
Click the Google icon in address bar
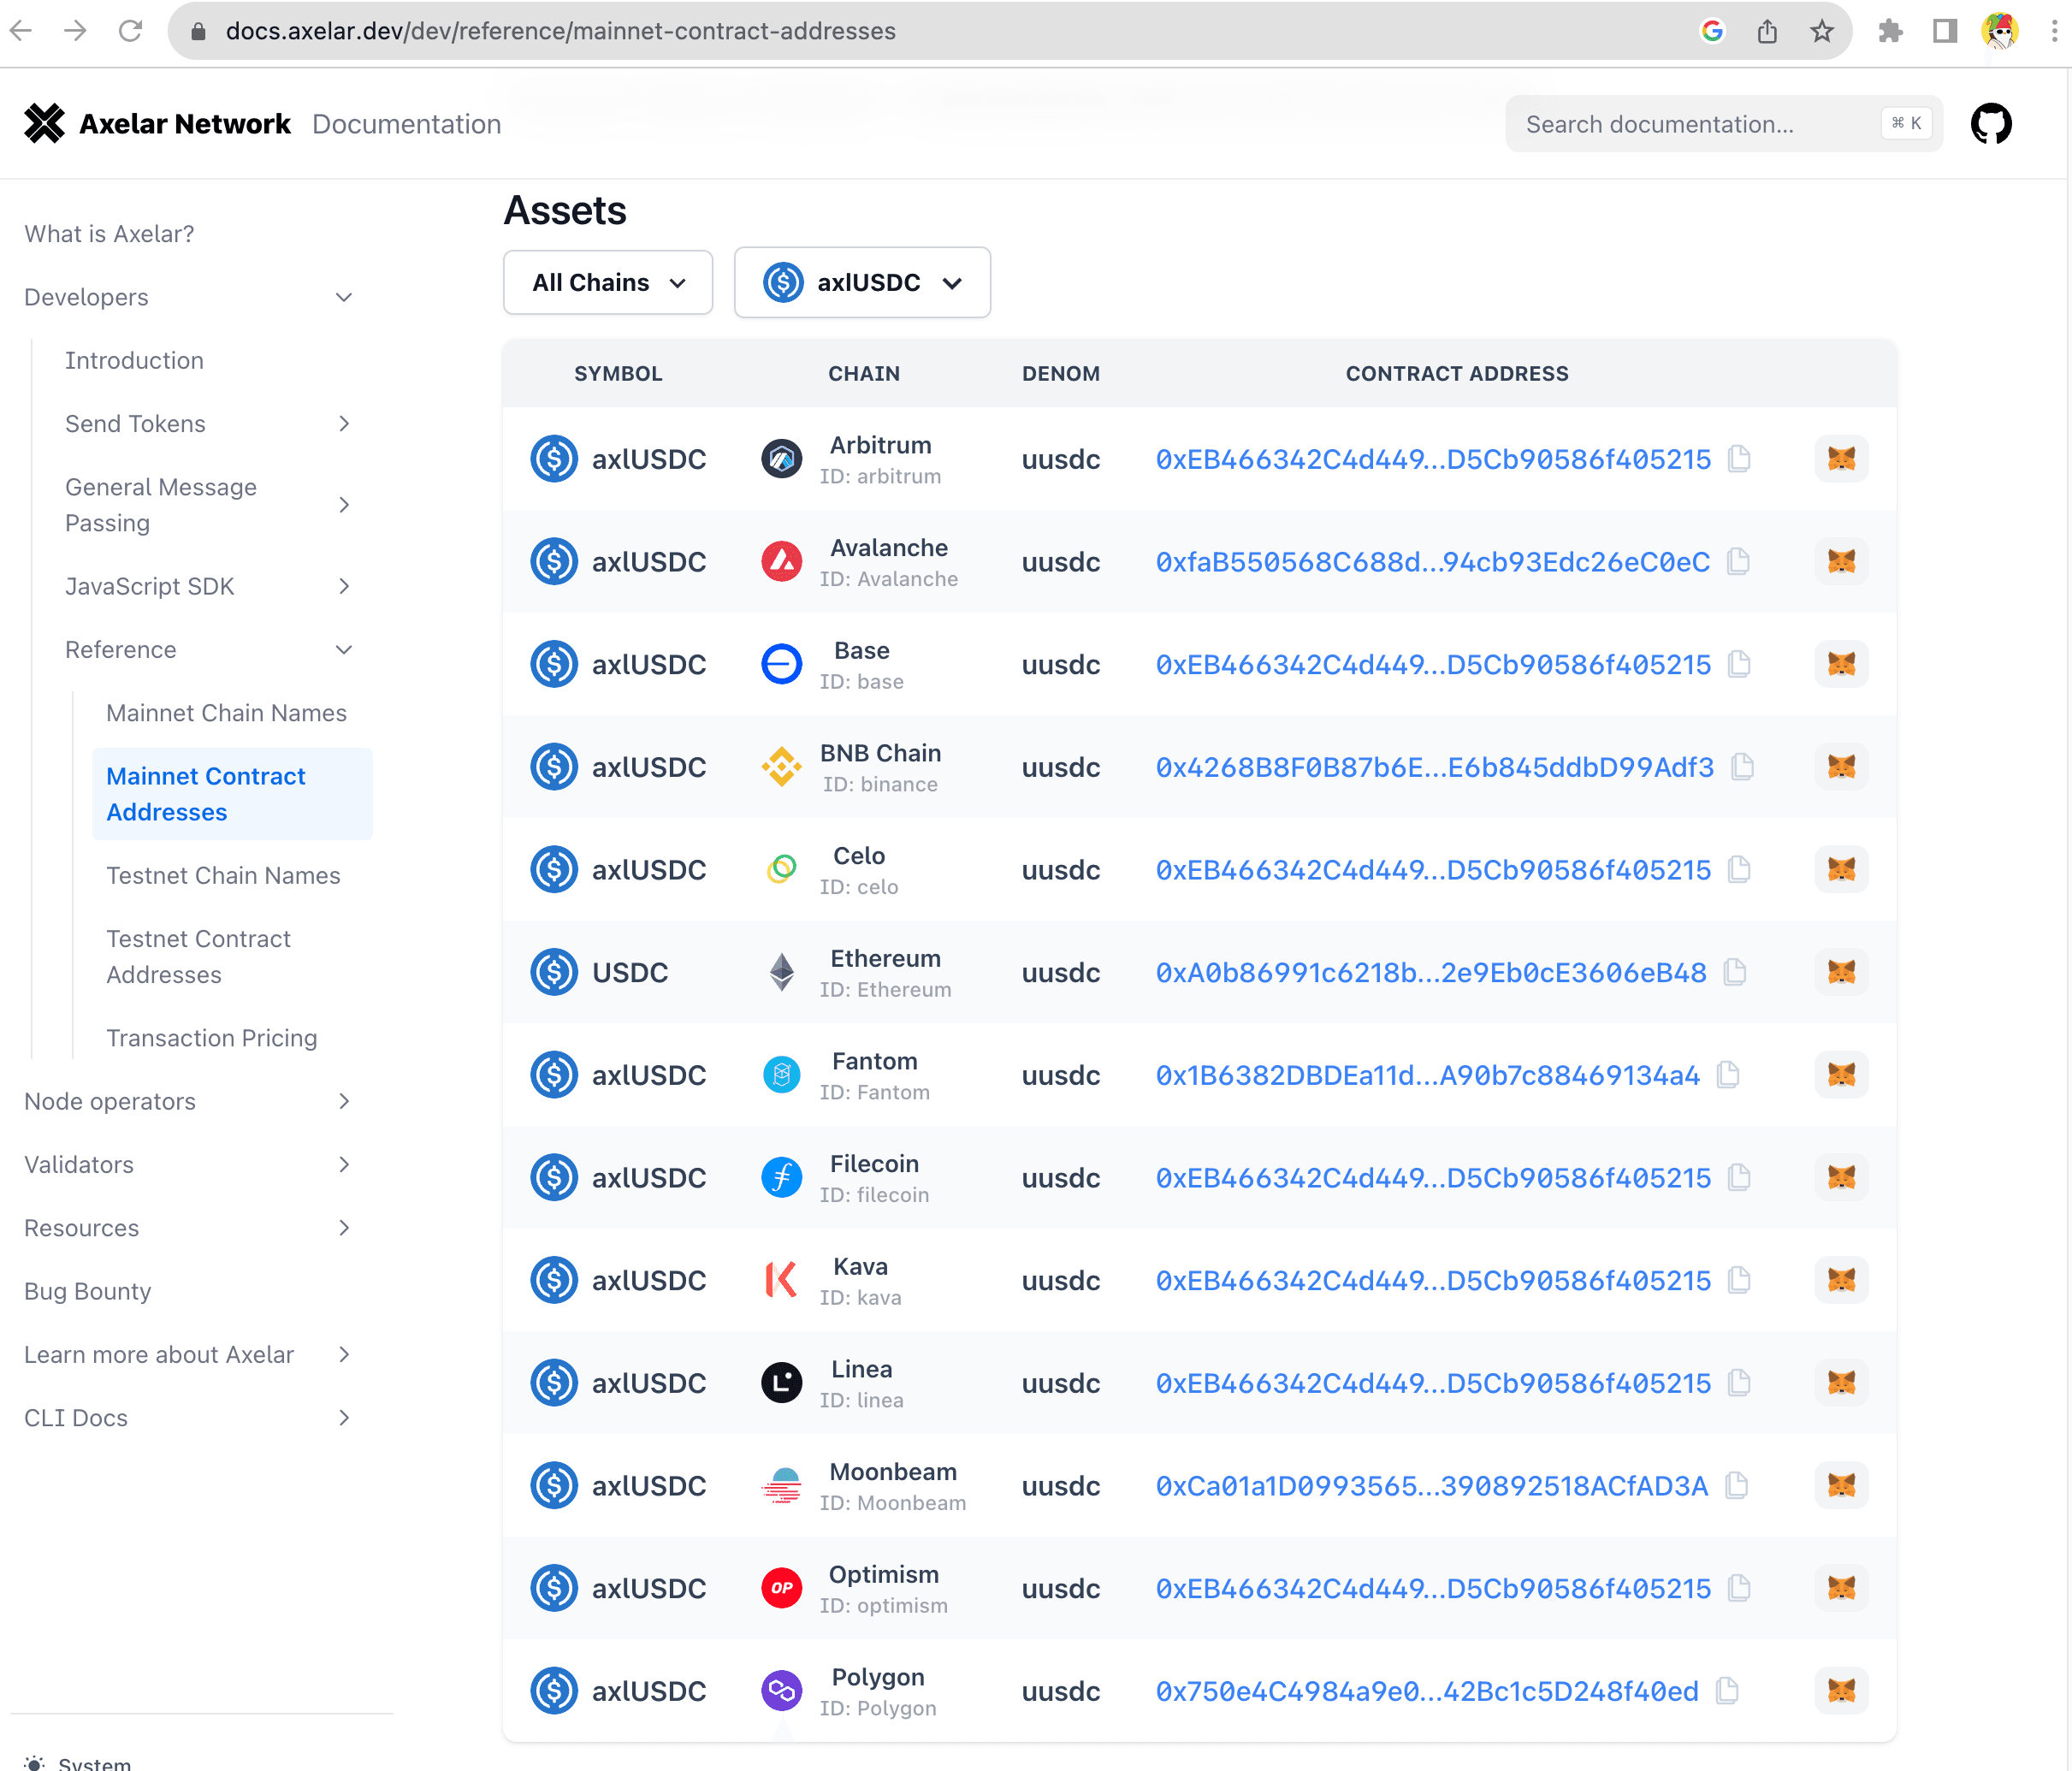pyautogui.click(x=1712, y=31)
